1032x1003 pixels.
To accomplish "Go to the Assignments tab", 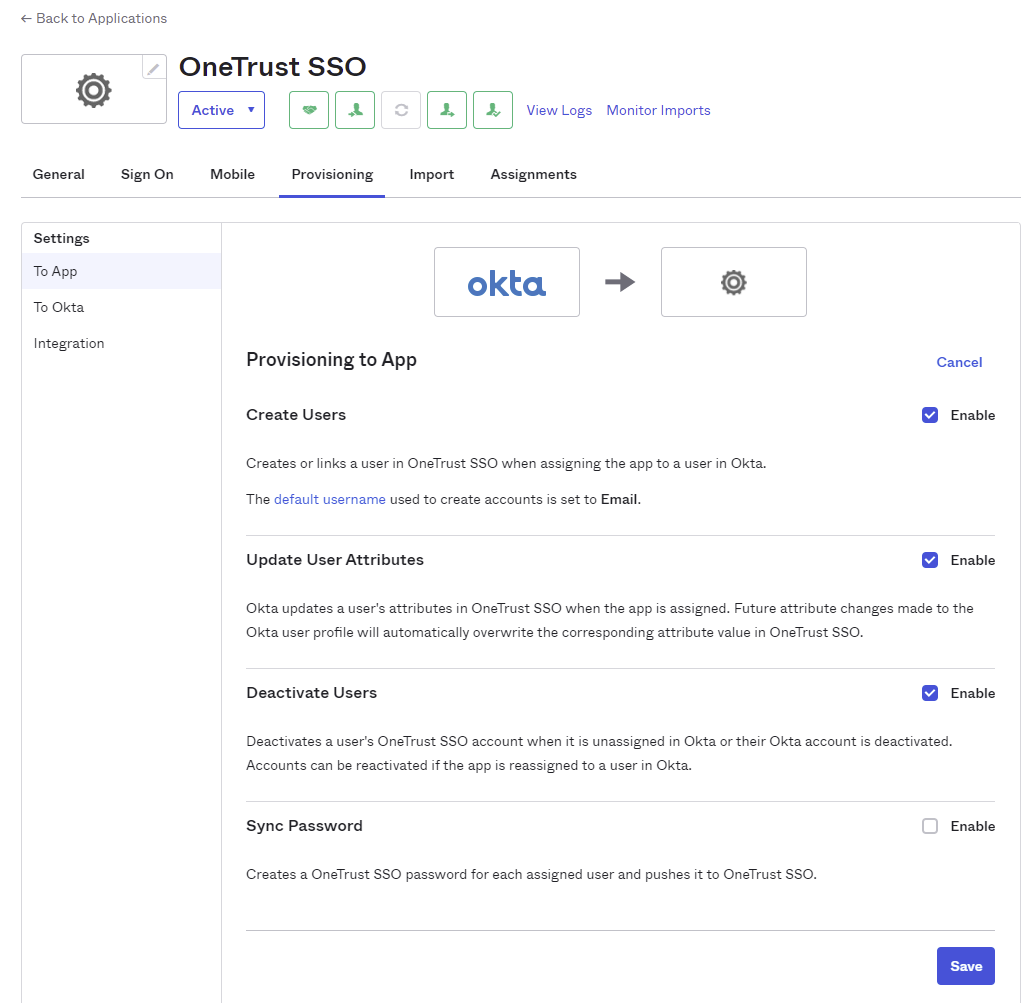I will 534,174.
